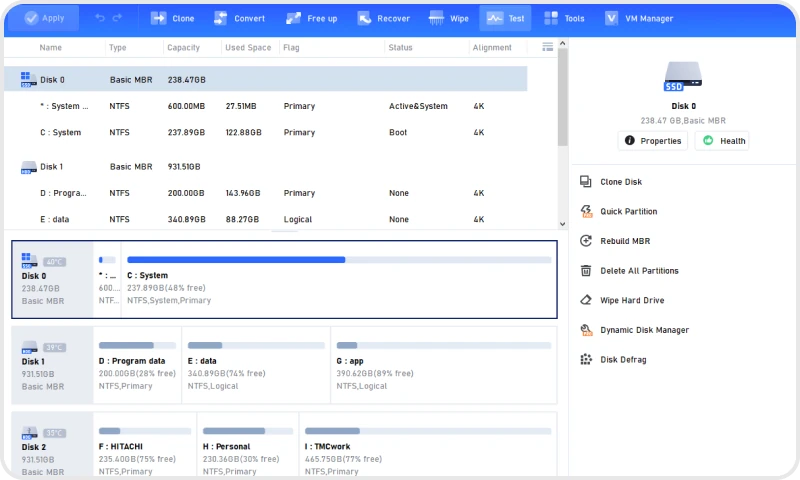Select the C : System table row
The image size is (800, 480).
coord(265,132)
